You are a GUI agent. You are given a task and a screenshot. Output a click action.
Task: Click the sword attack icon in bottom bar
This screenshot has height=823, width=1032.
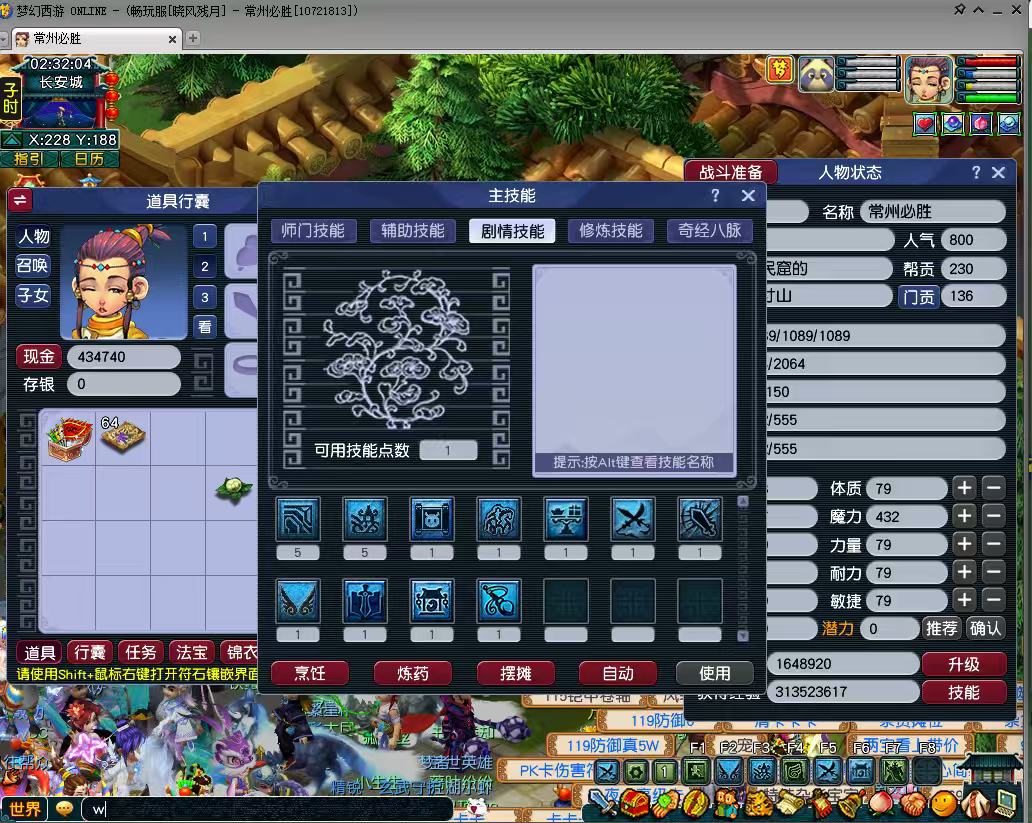click(x=602, y=804)
